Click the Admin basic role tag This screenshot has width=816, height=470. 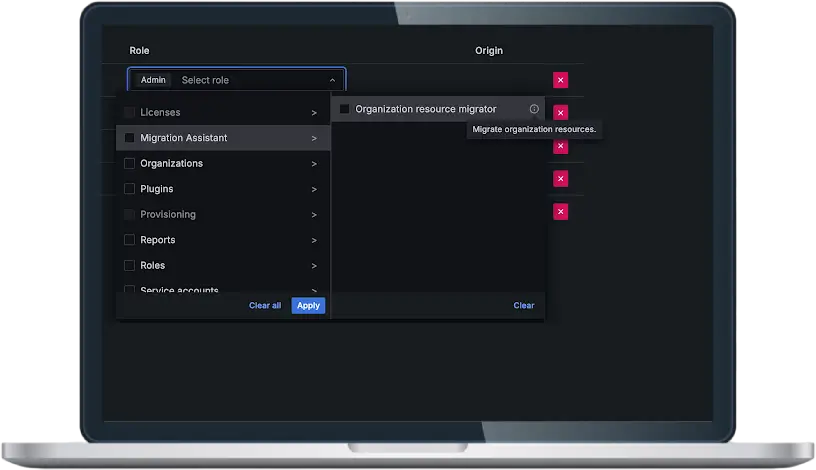[x=153, y=80]
